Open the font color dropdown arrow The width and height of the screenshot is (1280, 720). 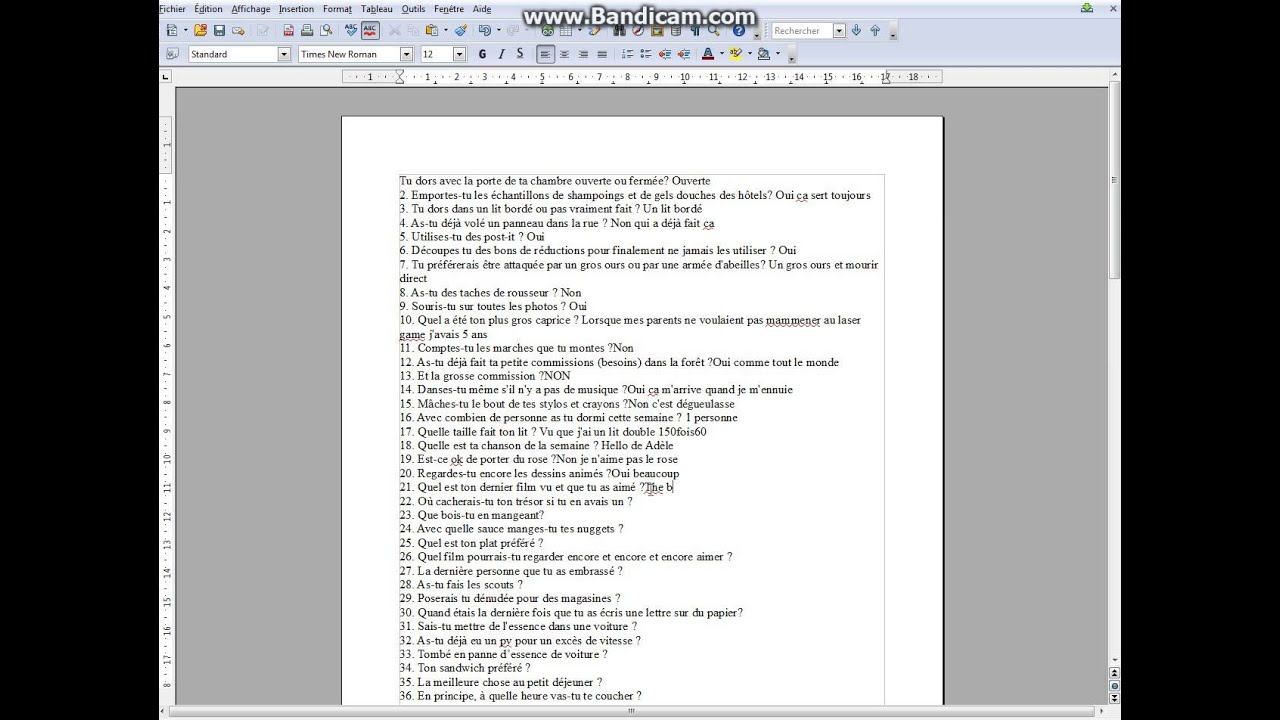coord(722,54)
